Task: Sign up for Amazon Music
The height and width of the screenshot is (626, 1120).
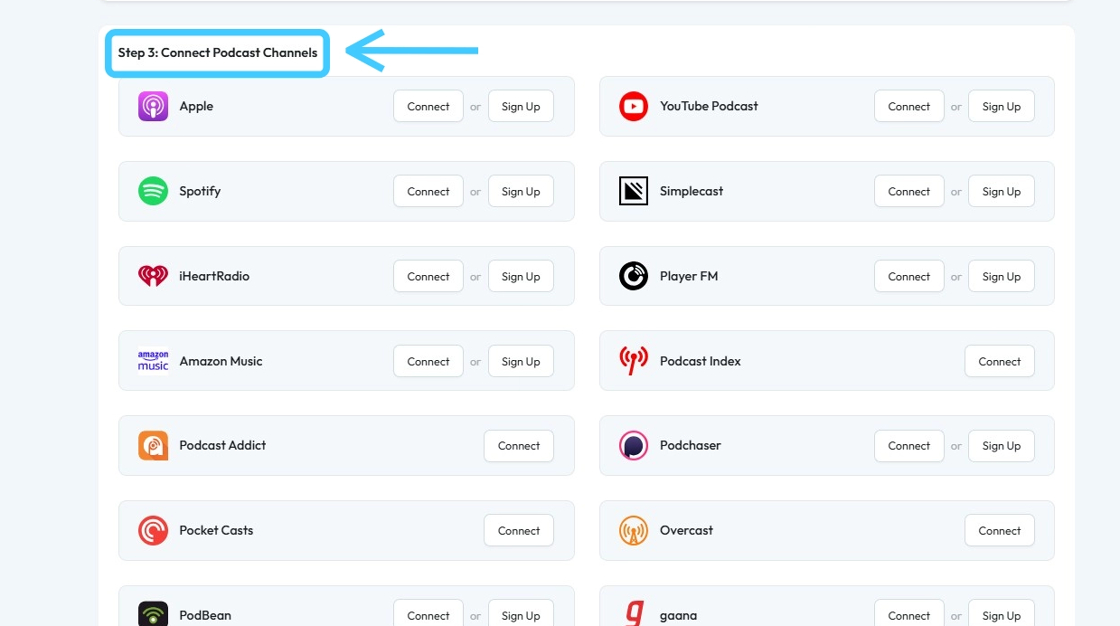Action: (521, 362)
